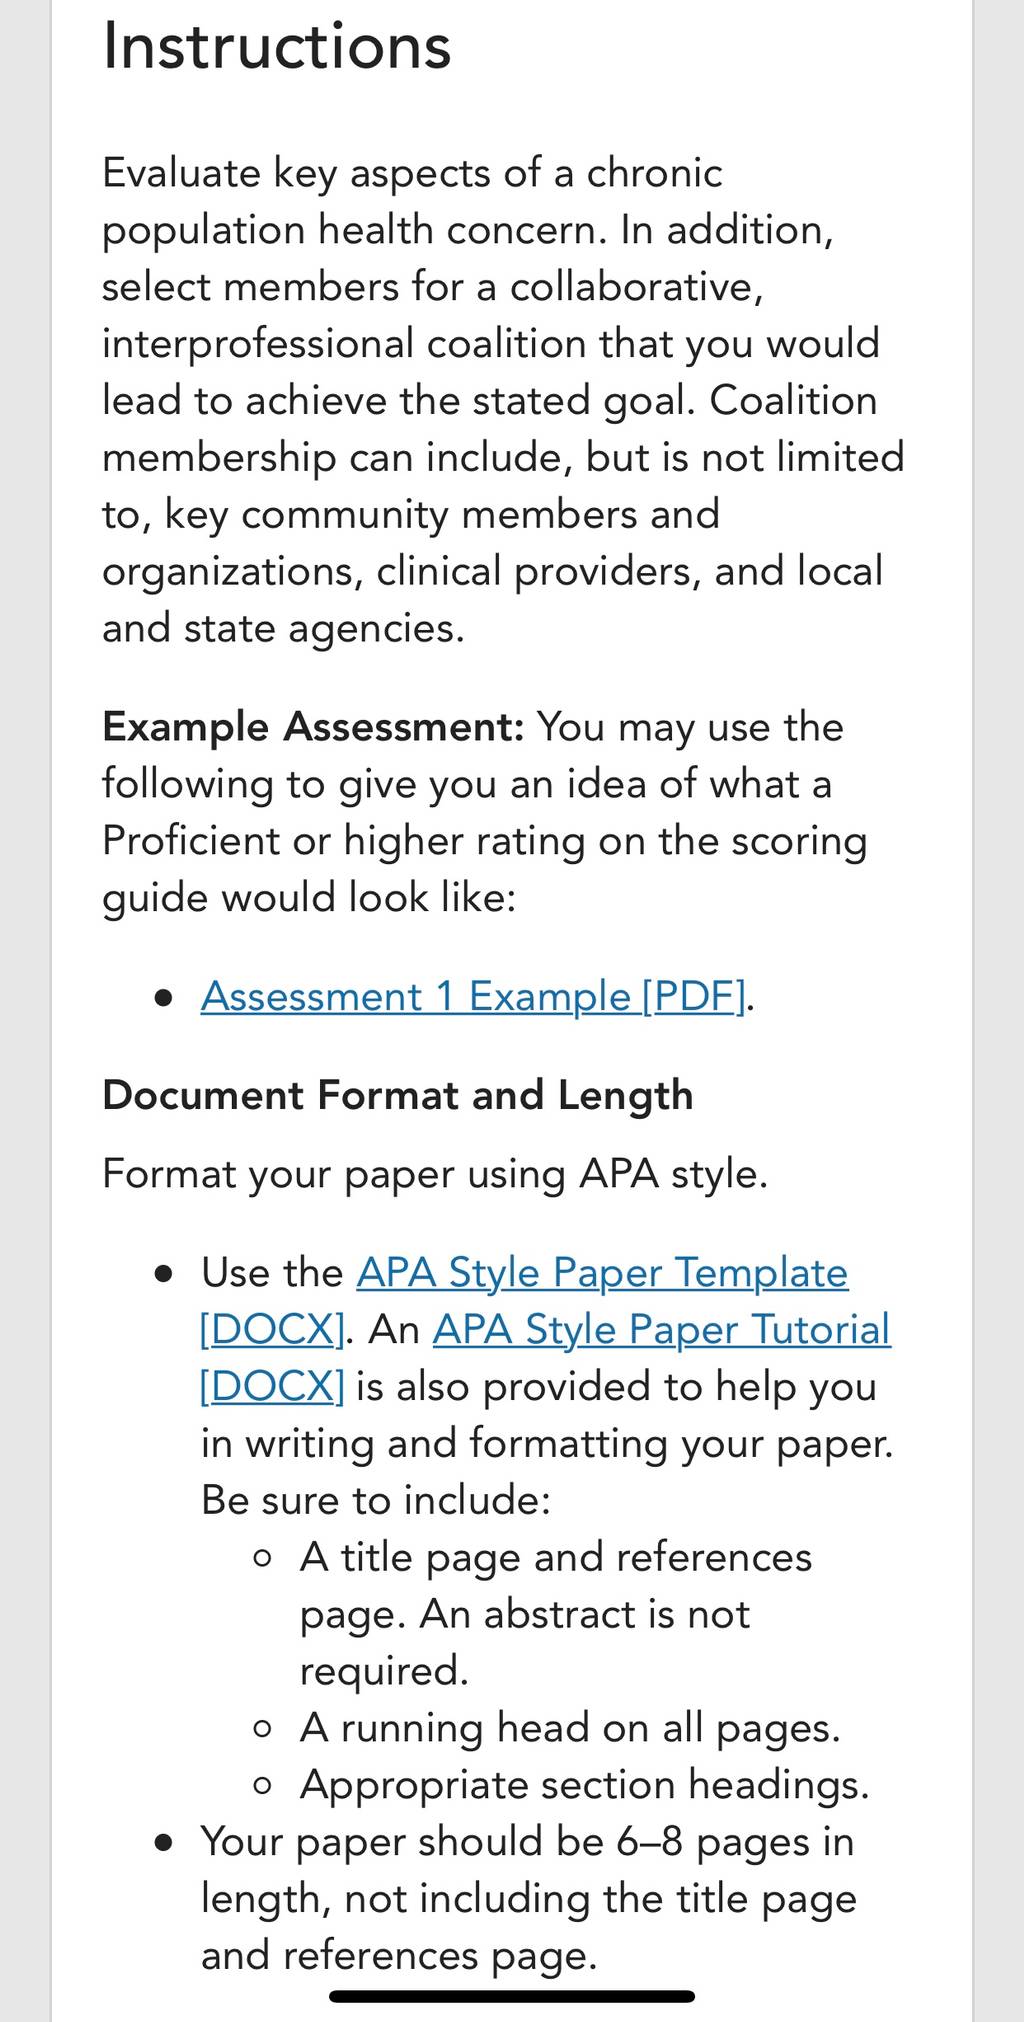Open the APA Style Paper Template link
The height and width of the screenshot is (2022, 1024).
602,1273
